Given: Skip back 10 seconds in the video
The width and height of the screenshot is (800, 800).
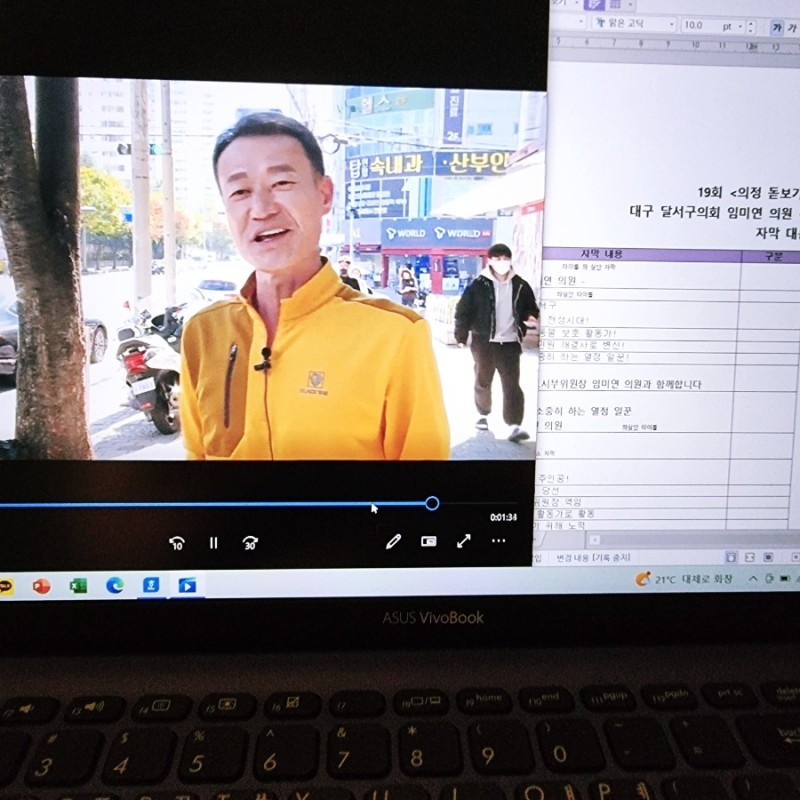Looking at the screenshot, I should [177, 543].
